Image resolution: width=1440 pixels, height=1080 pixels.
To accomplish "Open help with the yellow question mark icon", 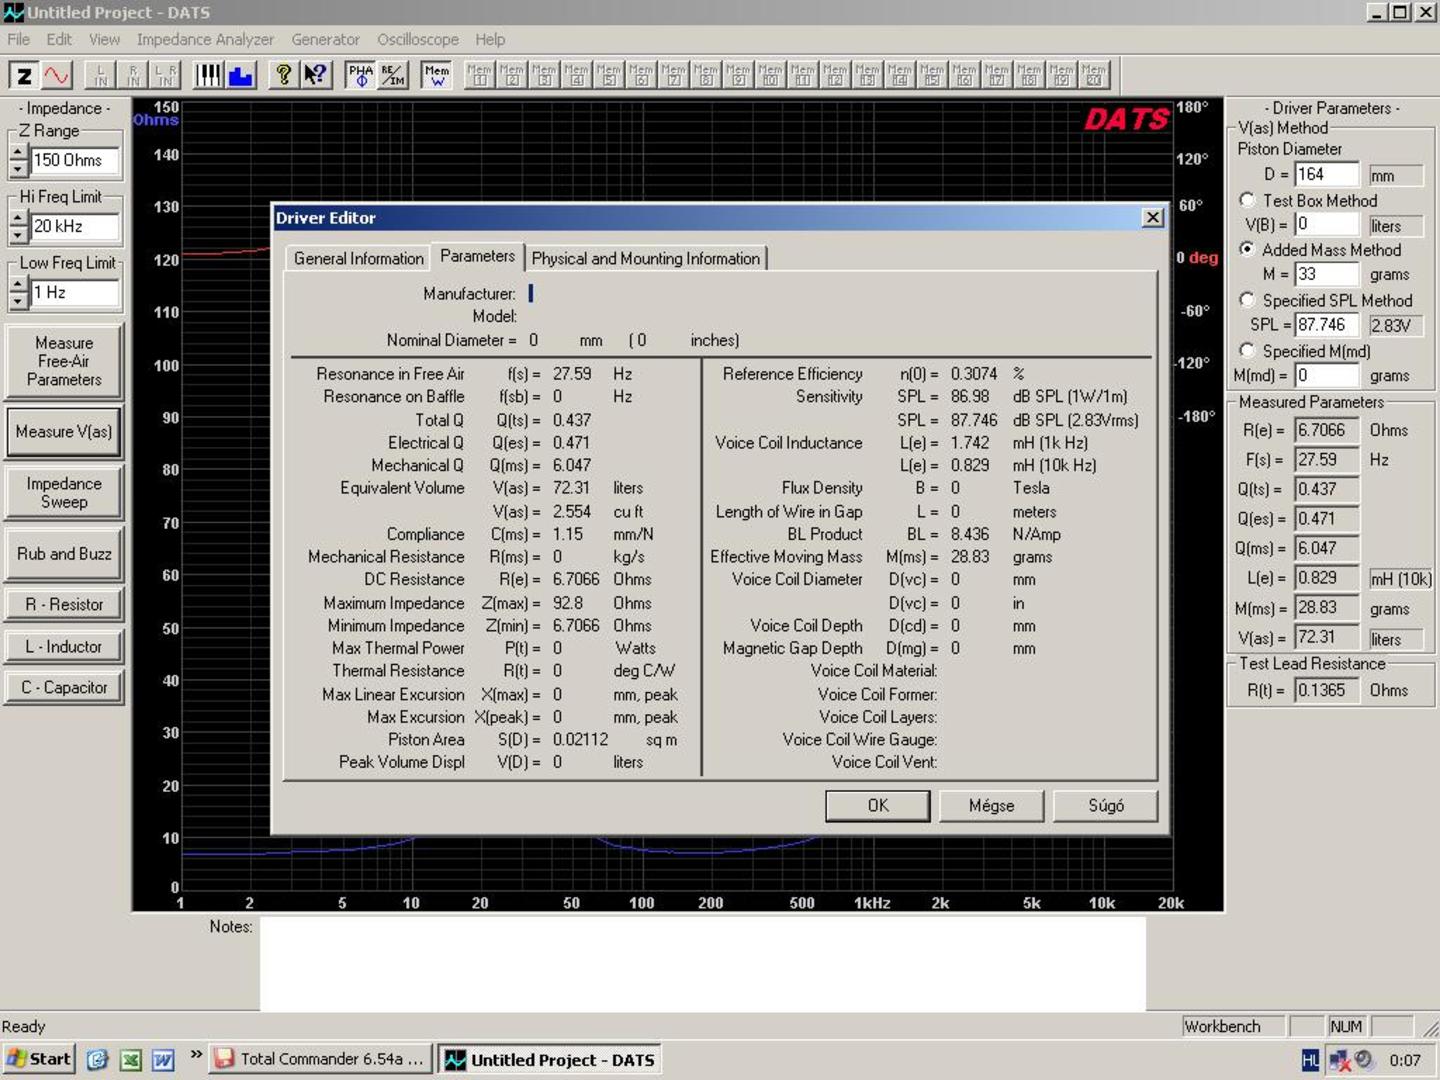I will click(x=284, y=76).
